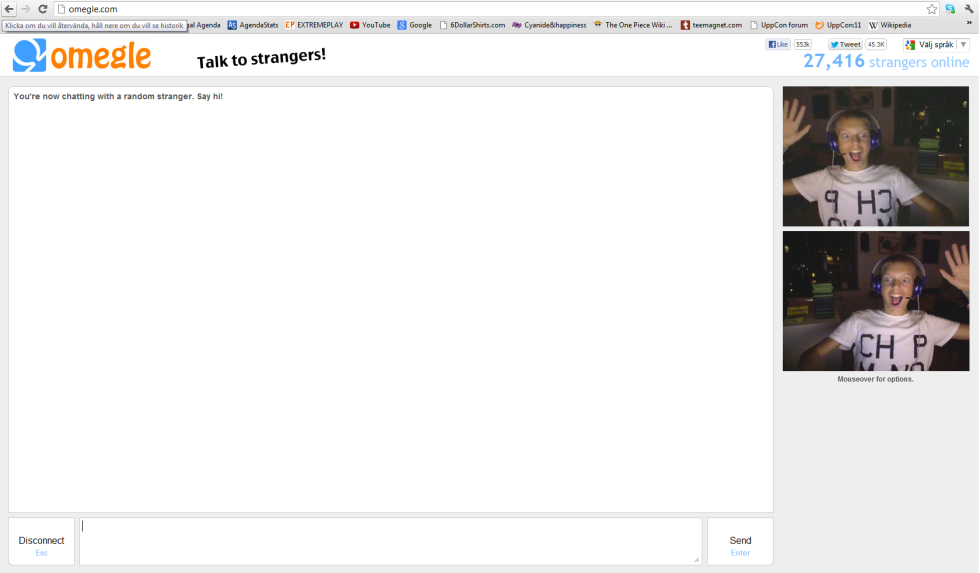This screenshot has height=573, width=980.
Task: Click your own bottom webcam video
Action: (875, 301)
